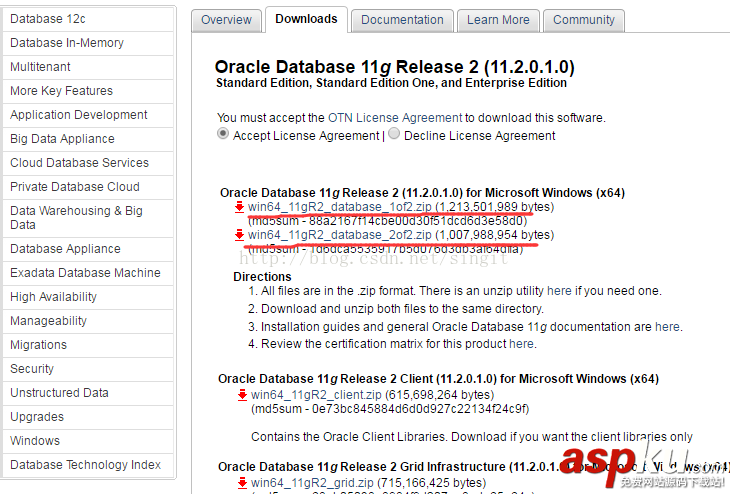The height and width of the screenshot is (494, 730).
Task: Click 'here' link for unzip utility
Action: (x=559, y=291)
